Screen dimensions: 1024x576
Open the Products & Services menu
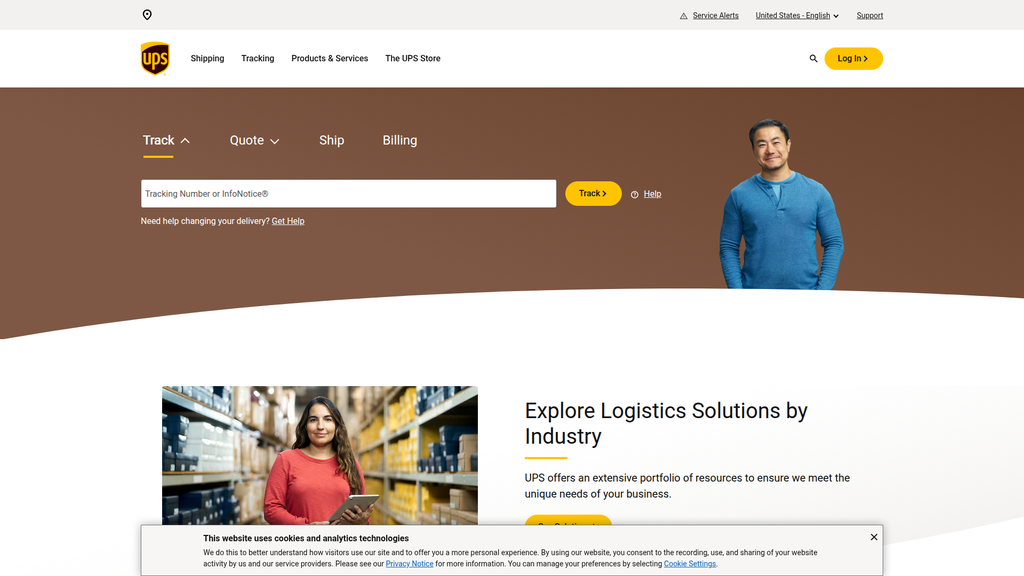pyautogui.click(x=330, y=58)
